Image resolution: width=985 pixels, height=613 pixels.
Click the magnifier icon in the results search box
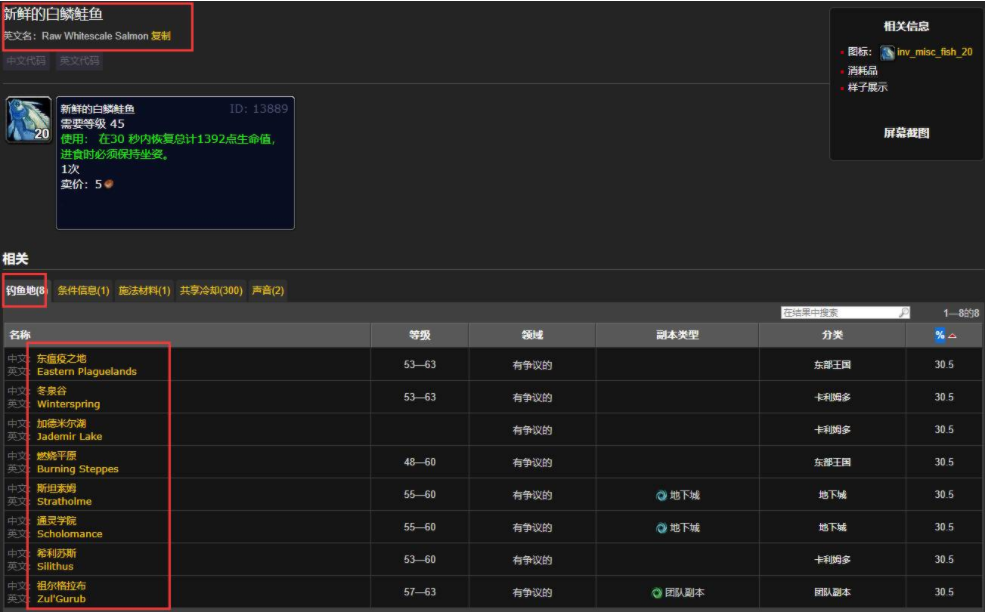[903, 312]
